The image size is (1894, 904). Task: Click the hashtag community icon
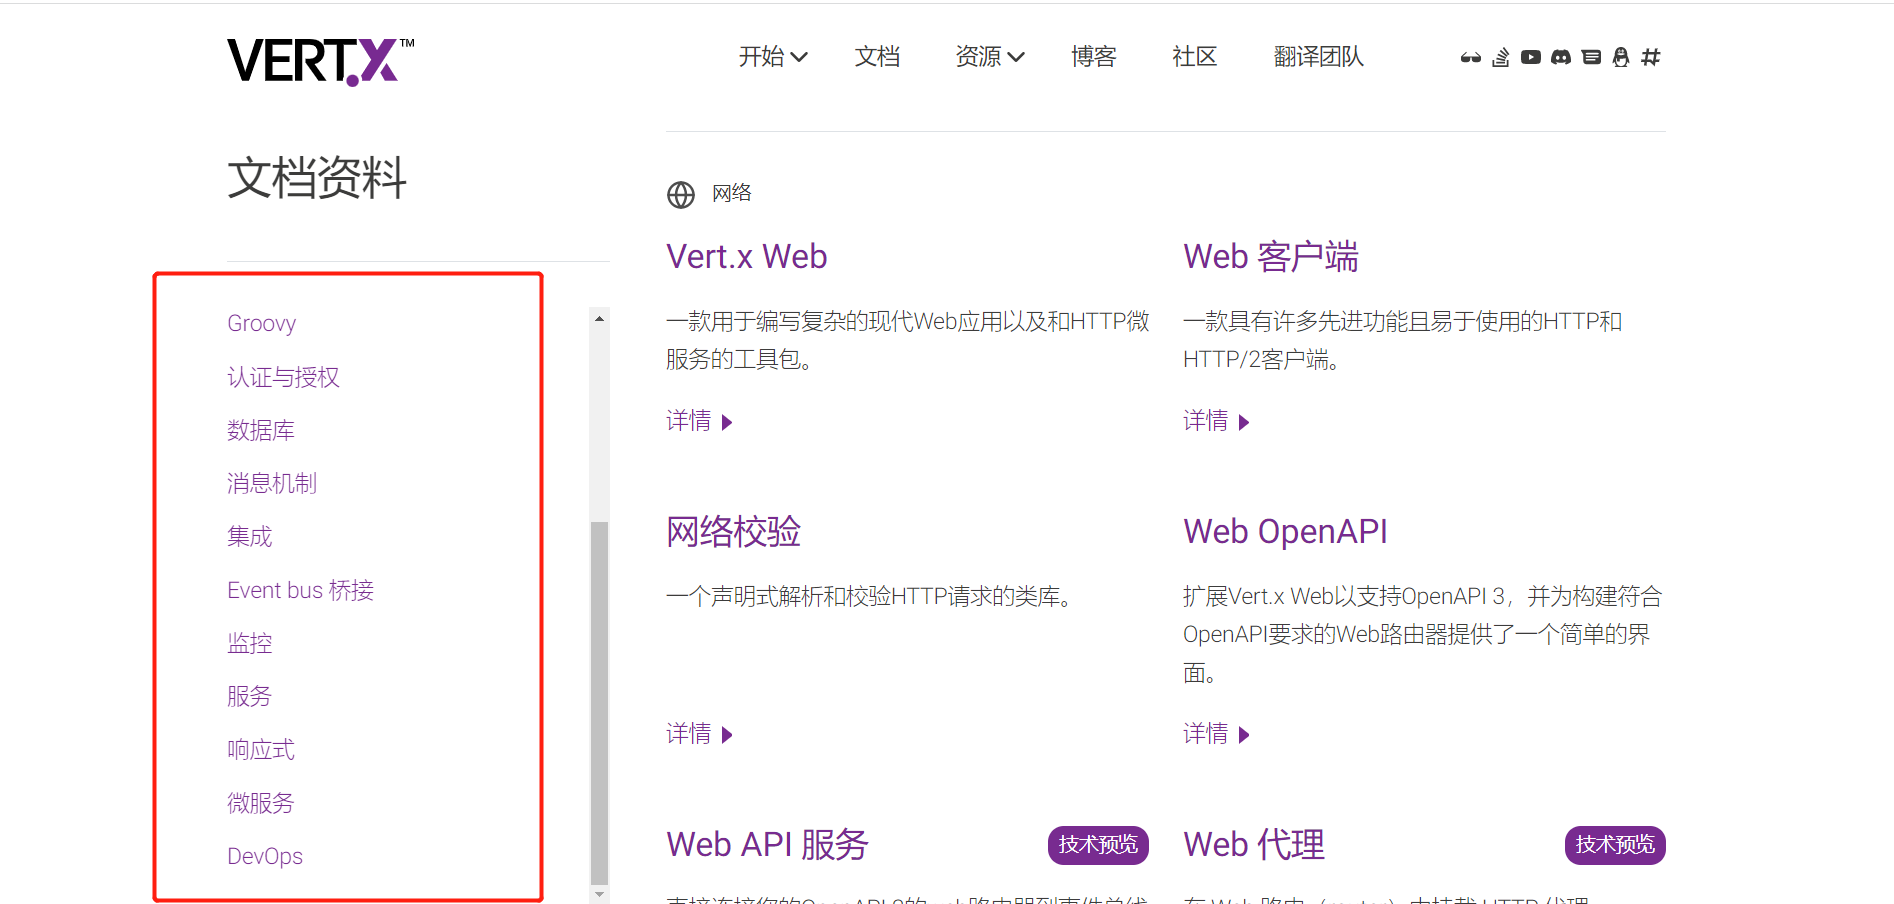tap(1651, 57)
